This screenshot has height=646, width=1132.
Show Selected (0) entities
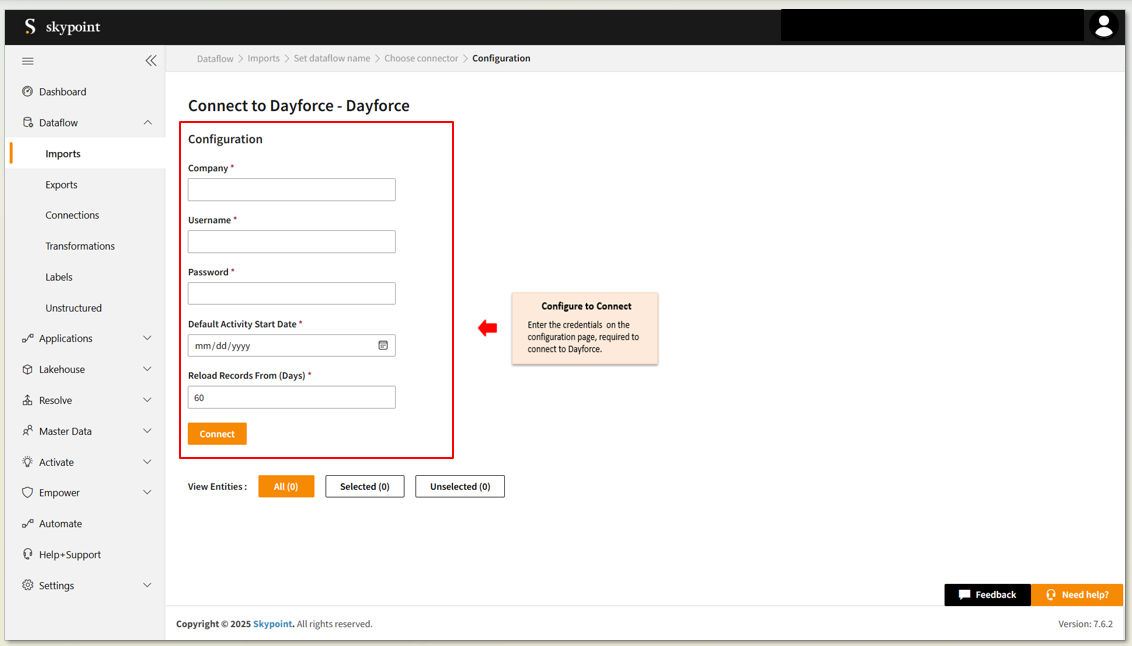click(x=365, y=486)
